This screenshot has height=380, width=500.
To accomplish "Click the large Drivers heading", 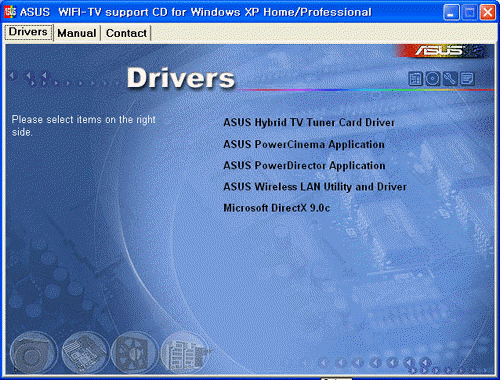I will 181,78.
